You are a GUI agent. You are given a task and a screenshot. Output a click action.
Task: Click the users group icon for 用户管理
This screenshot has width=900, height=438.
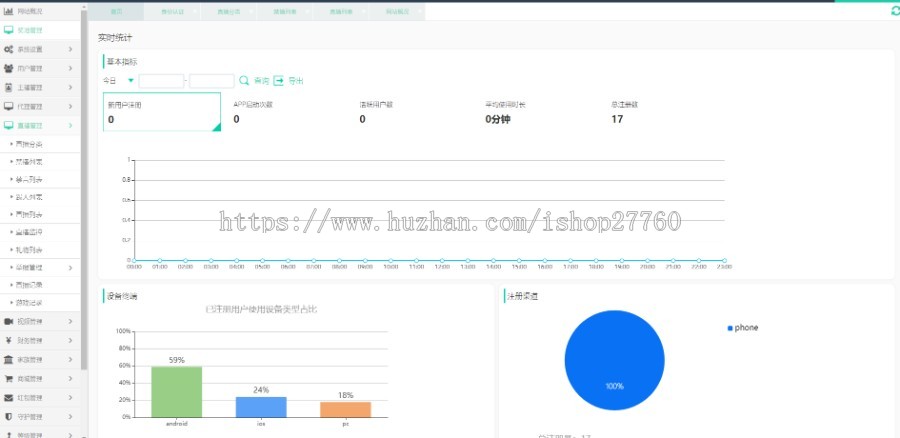click(8, 68)
